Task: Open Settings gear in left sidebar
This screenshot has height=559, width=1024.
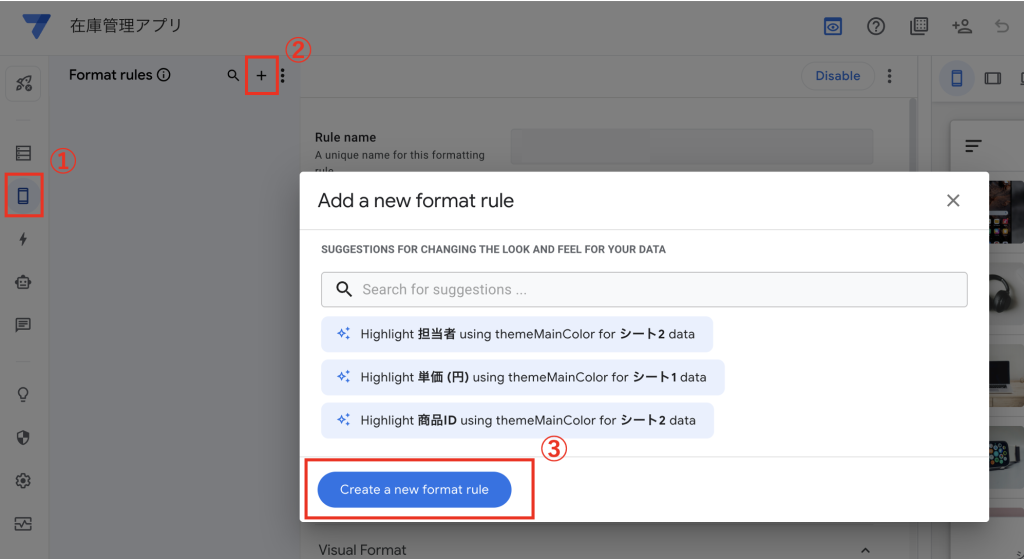Action: [x=23, y=481]
